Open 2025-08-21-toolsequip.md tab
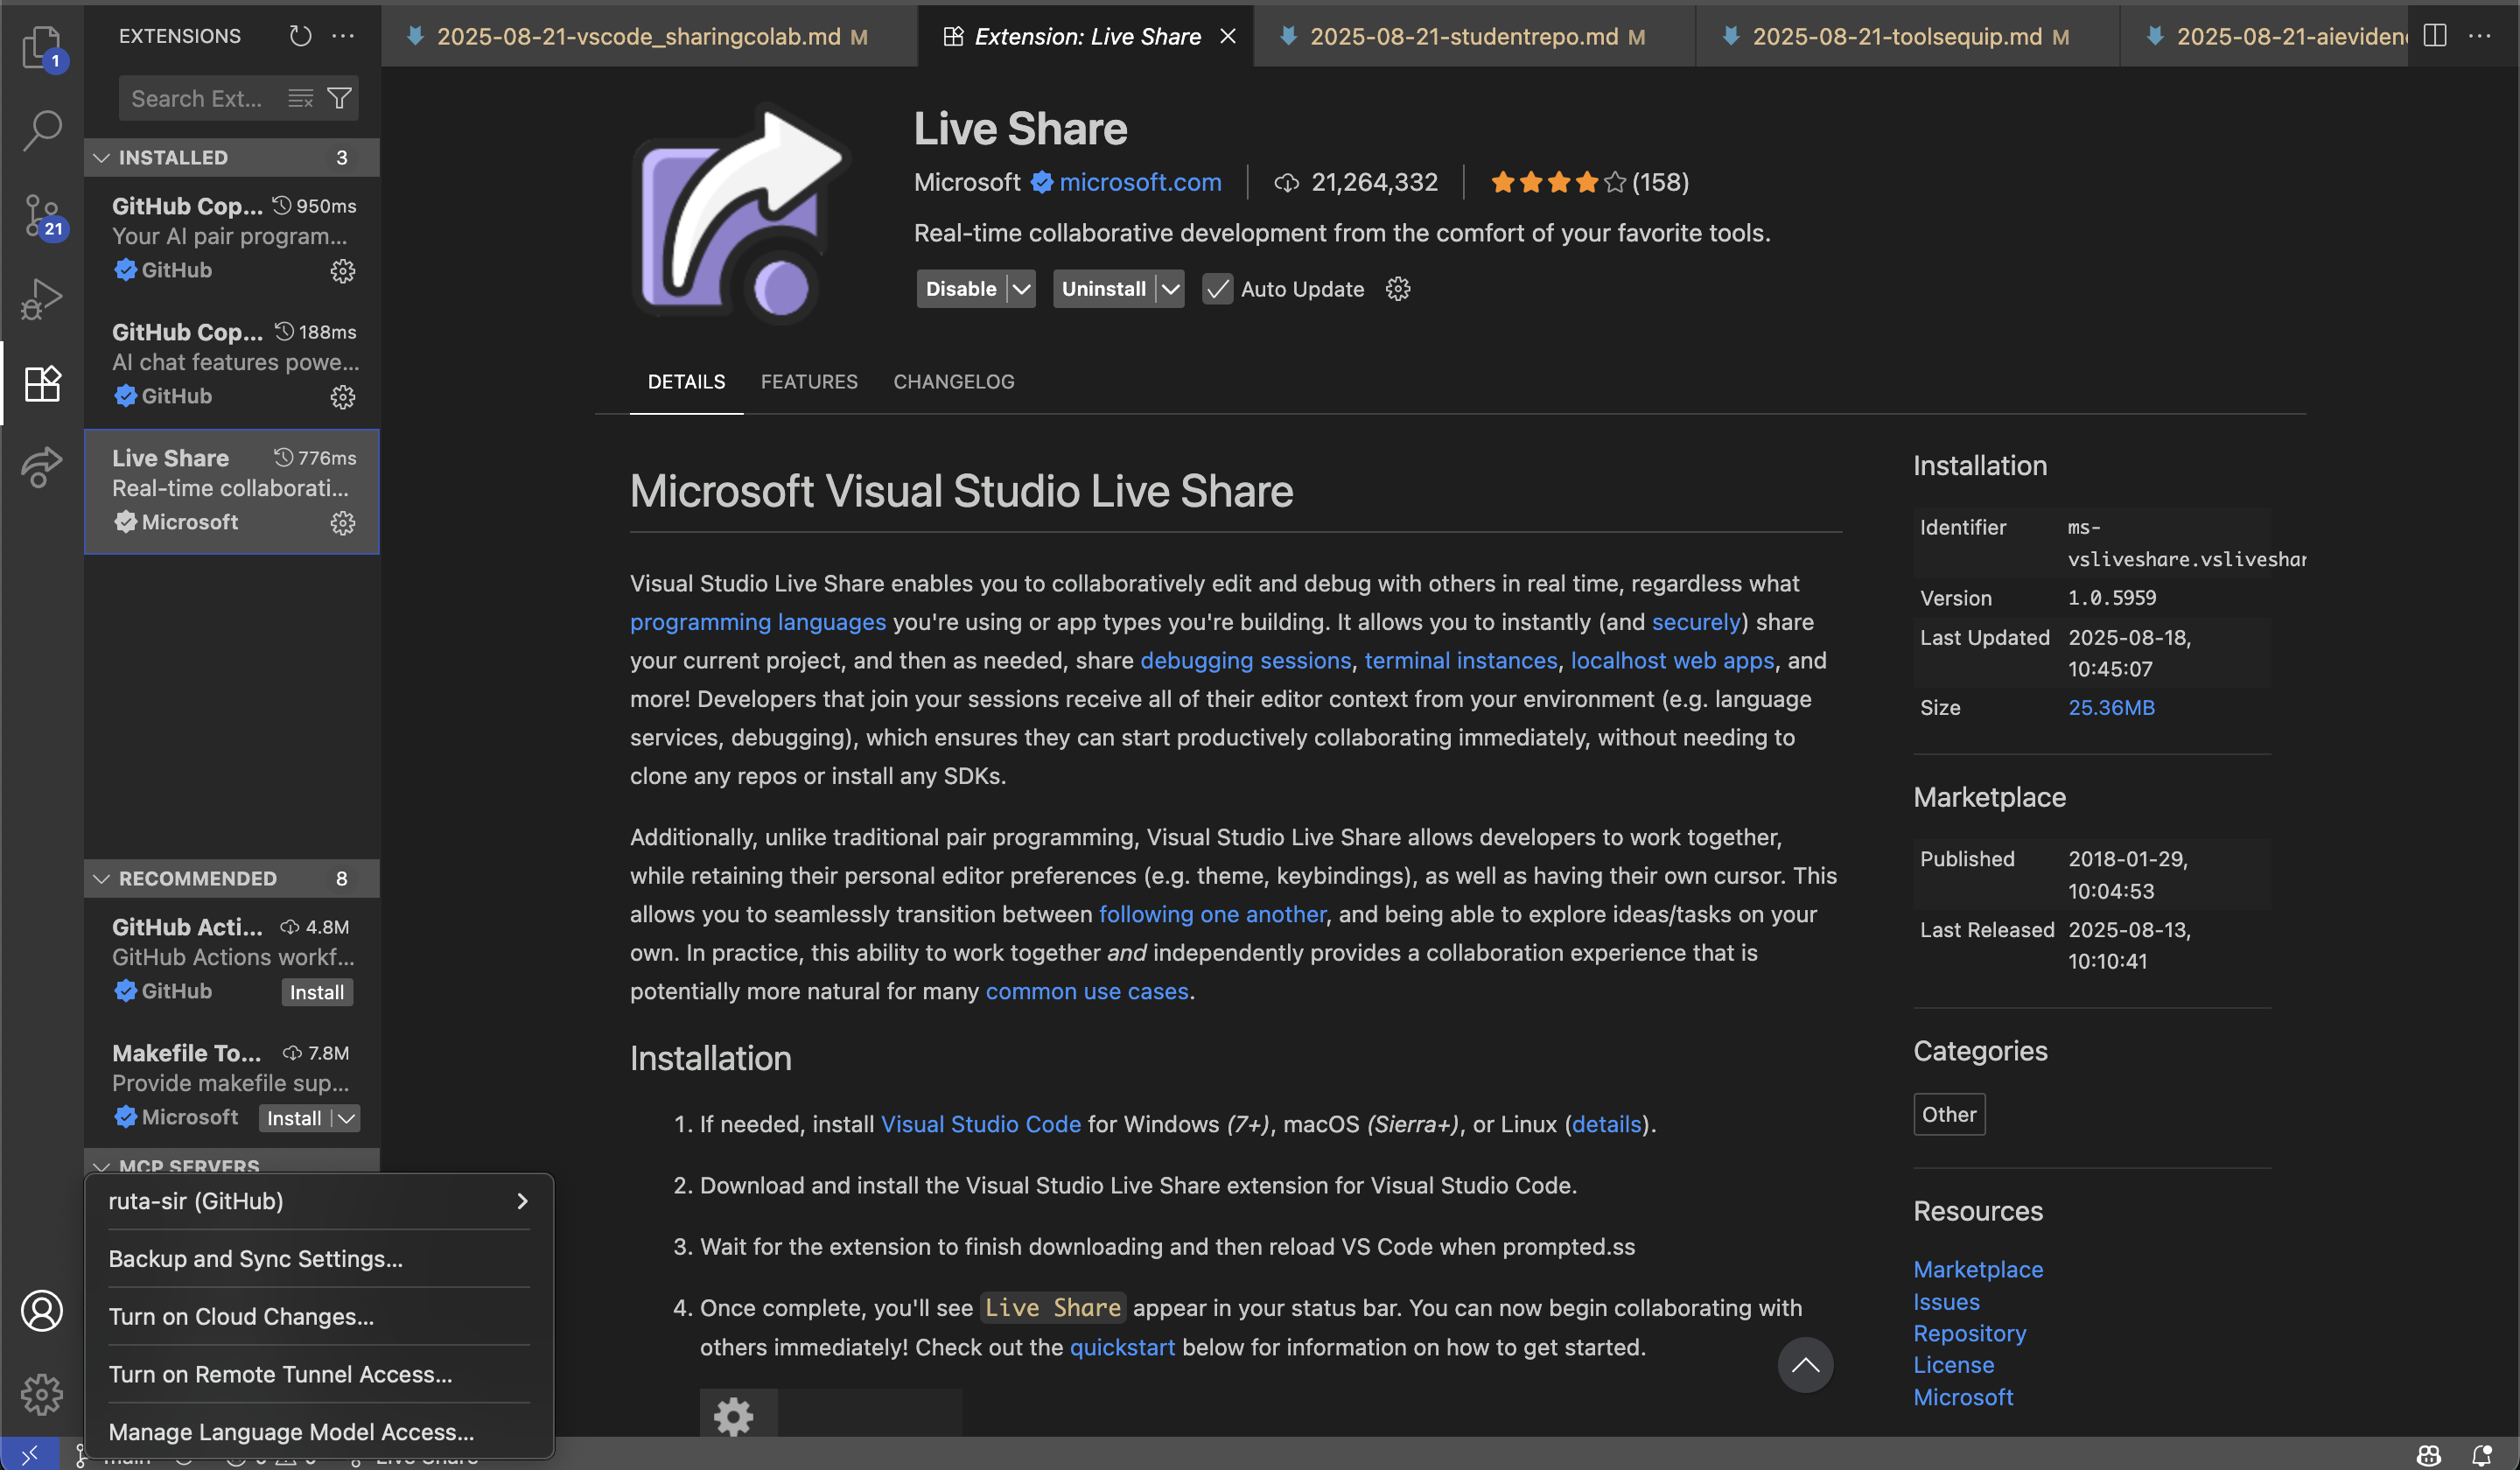The width and height of the screenshot is (2520, 1470). (x=1907, y=36)
